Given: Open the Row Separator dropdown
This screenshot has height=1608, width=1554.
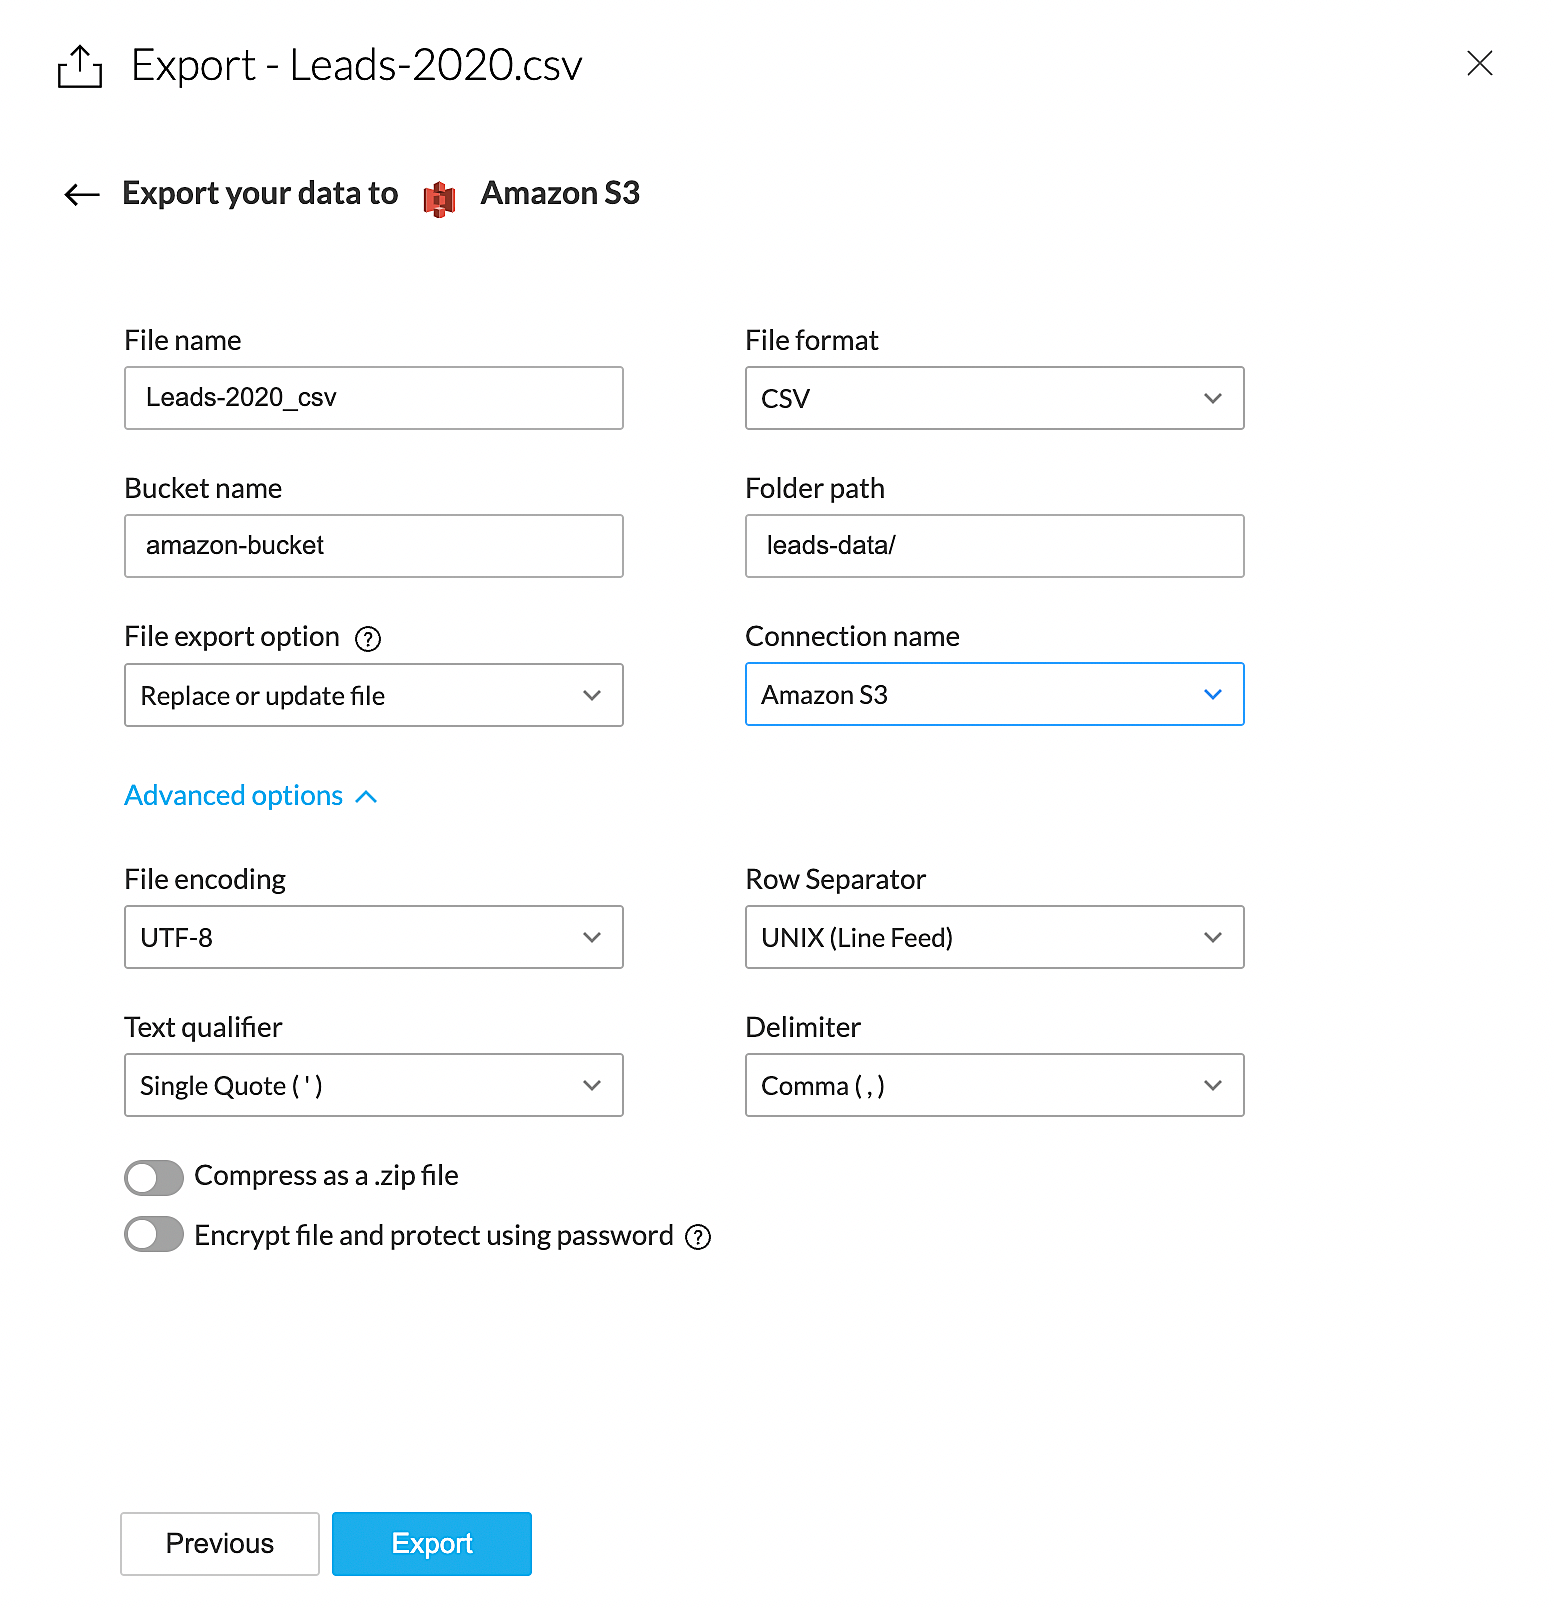Looking at the screenshot, I should 994,937.
